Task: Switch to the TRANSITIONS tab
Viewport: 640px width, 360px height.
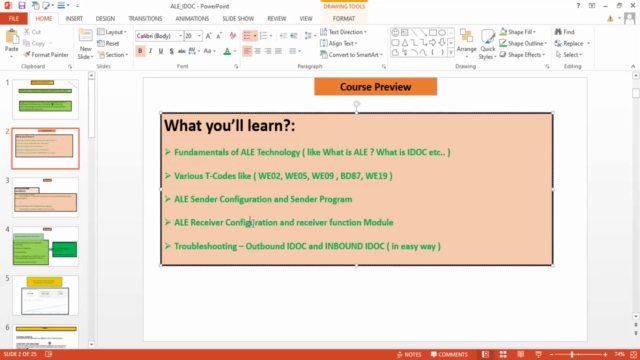Action: coord(145,19)
